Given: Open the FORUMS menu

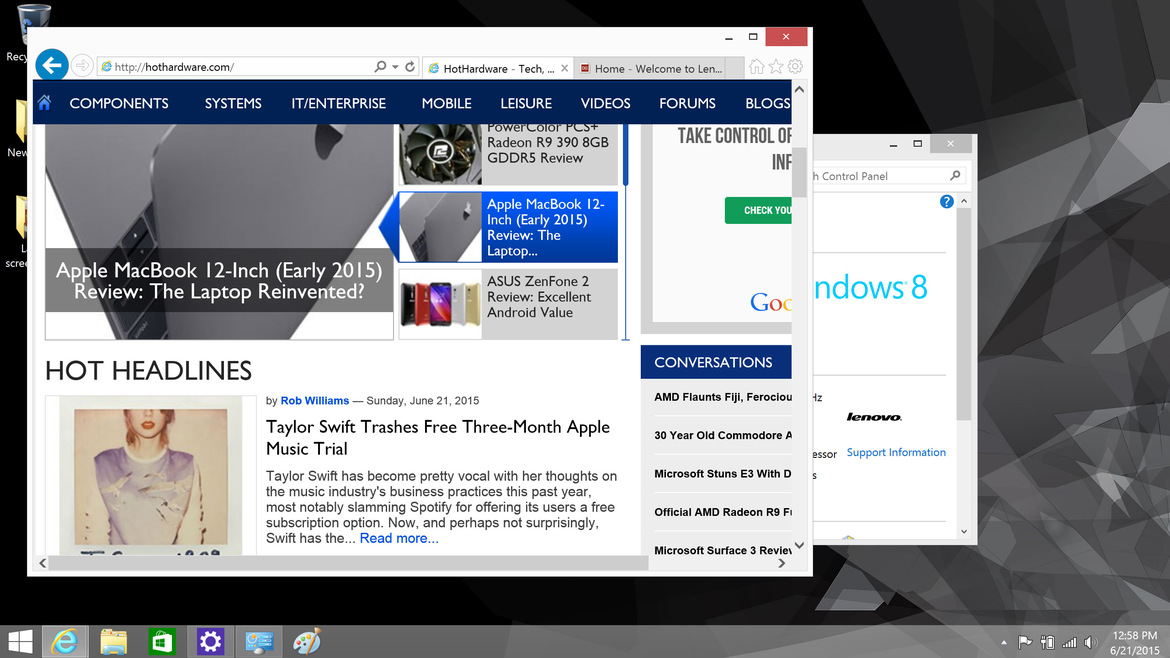Looking at the screenshot, I should pos(687,103).
